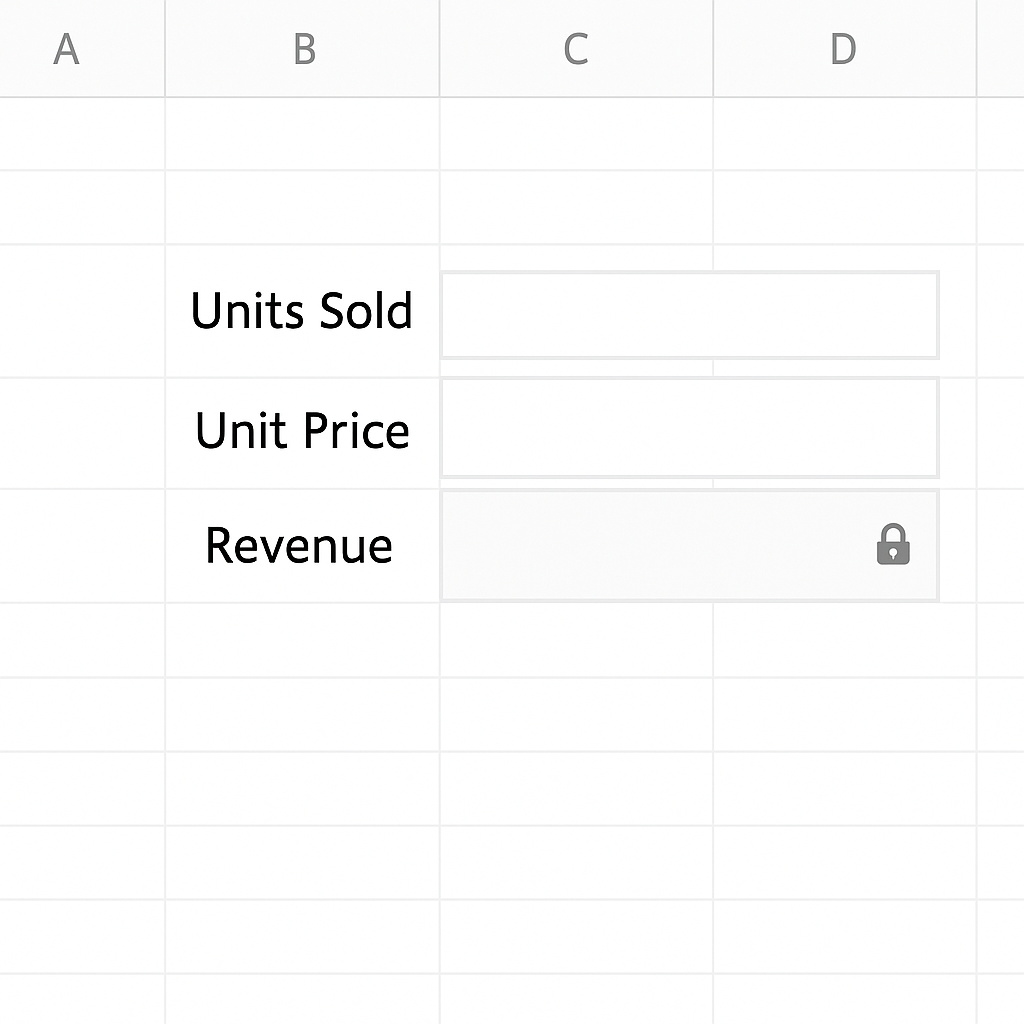Viewport: 1024px width, 1024px height.
Task: Select column D header
Action: point(845,48)
